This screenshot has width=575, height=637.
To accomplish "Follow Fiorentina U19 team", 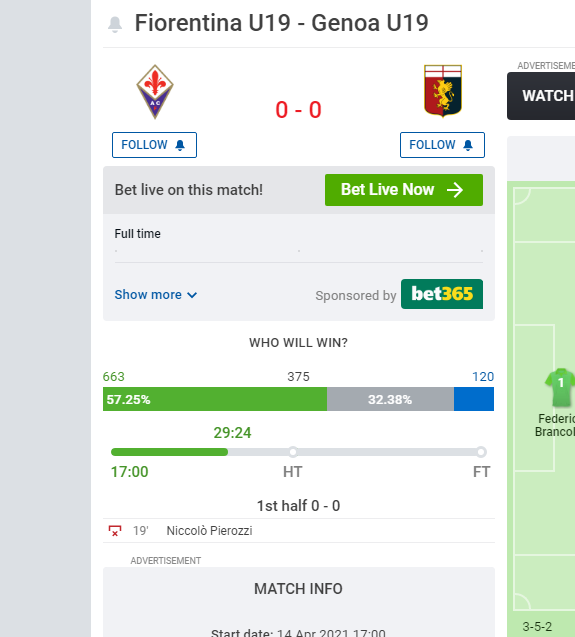I will (154, 145).
